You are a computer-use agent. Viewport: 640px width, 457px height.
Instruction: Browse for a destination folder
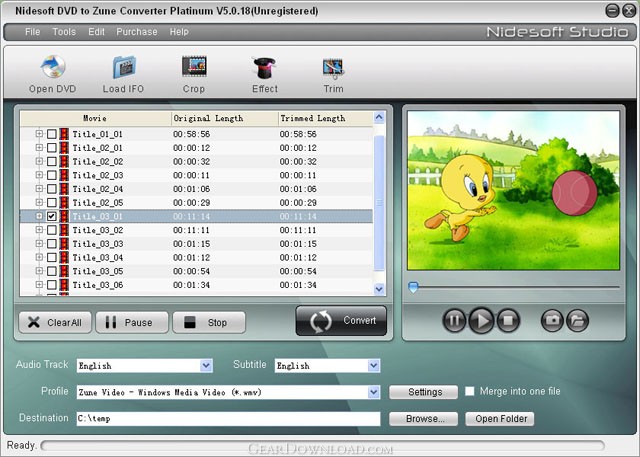(x=423, y=419)
